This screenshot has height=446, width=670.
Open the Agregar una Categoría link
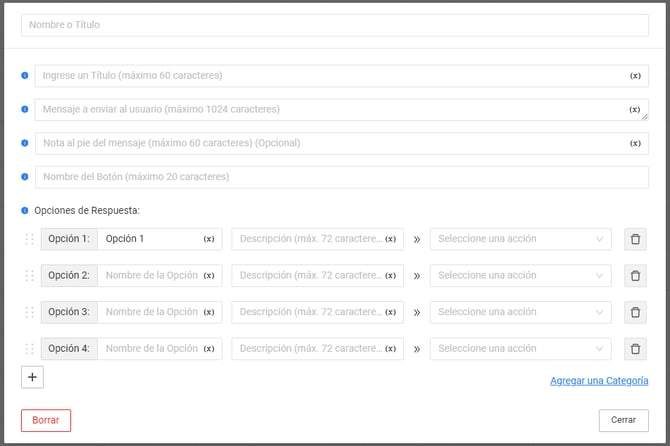599,381
